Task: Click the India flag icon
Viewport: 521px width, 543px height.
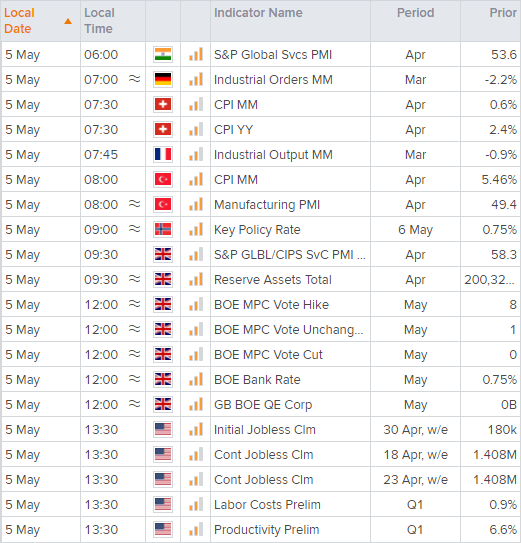Action: [x=163, y=55]
